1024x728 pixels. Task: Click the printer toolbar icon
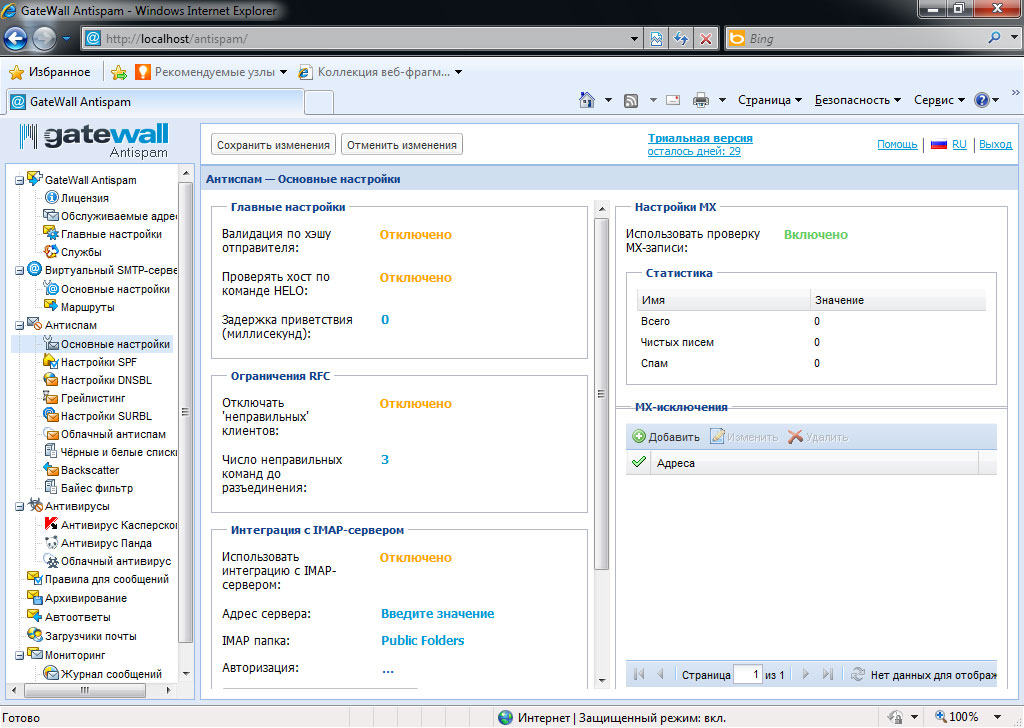(x=701, y=100)
